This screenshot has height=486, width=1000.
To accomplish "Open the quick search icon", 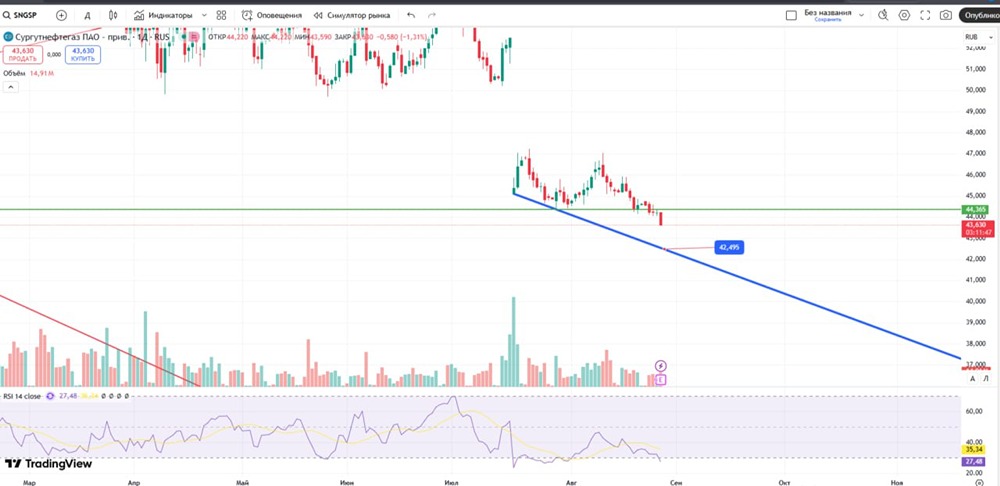I will [x=883, y=15].
